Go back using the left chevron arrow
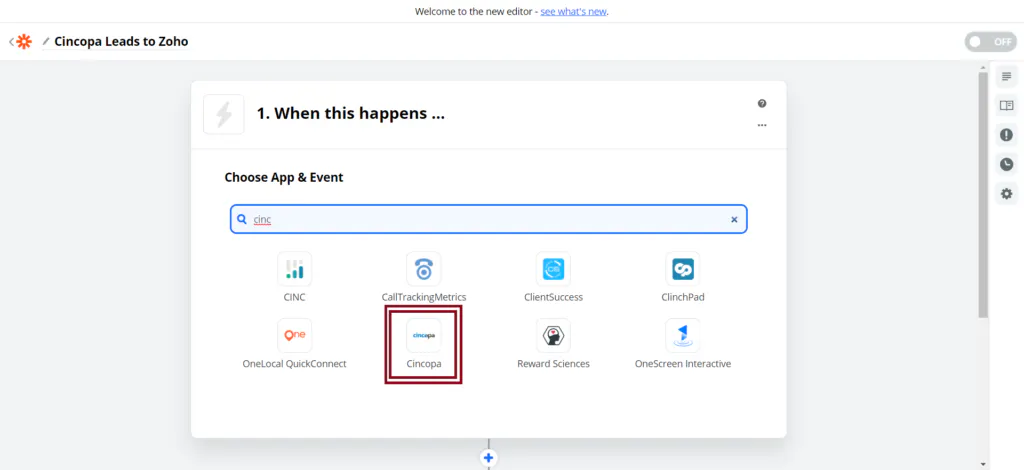 [11, 42]
